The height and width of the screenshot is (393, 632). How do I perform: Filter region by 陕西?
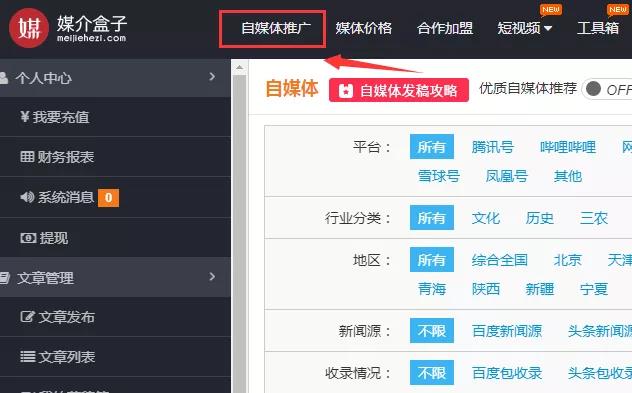tap(486, 289)
